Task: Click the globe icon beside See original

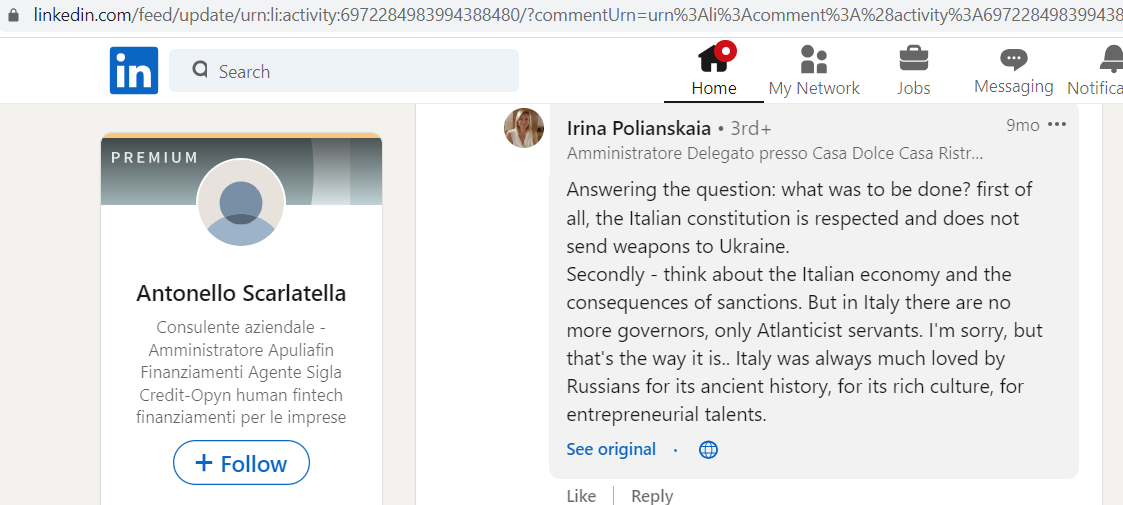Action: click(x=708, y=449)
